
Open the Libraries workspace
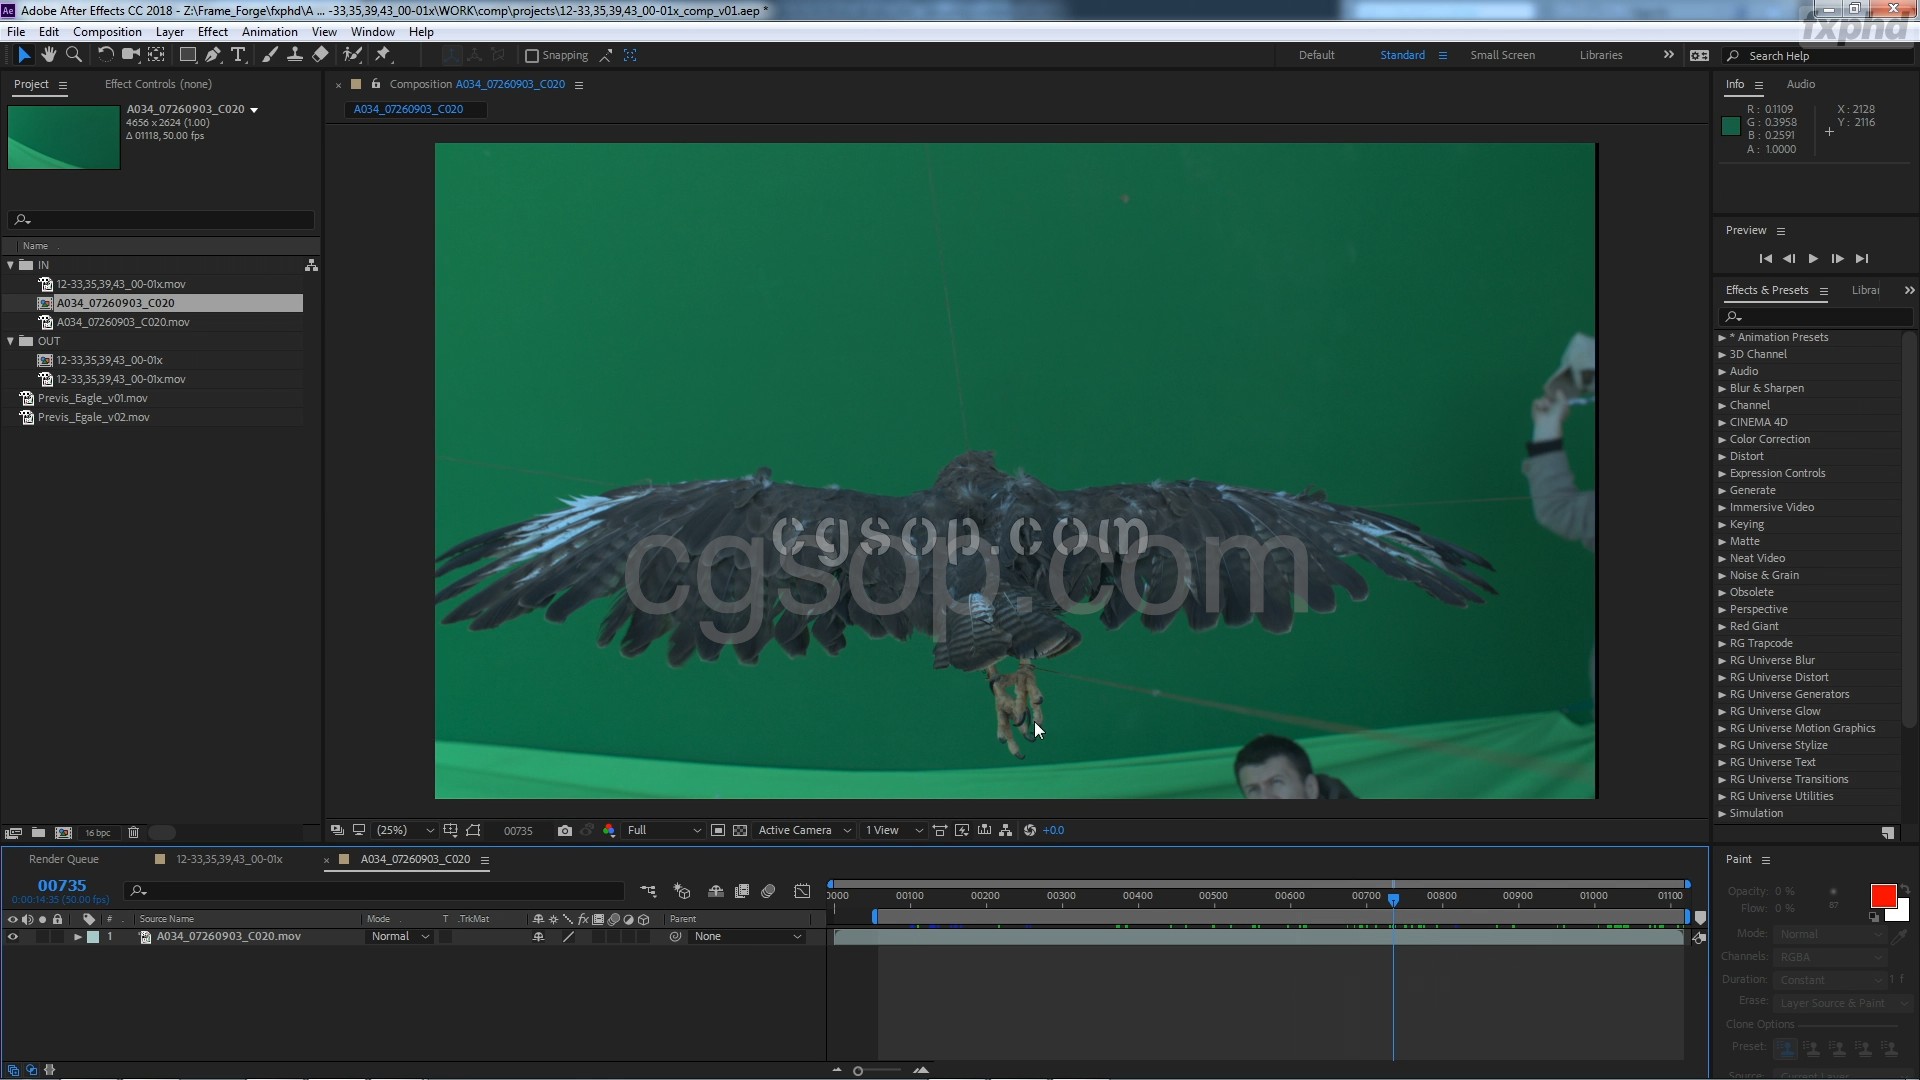[x=1600, y=55]
